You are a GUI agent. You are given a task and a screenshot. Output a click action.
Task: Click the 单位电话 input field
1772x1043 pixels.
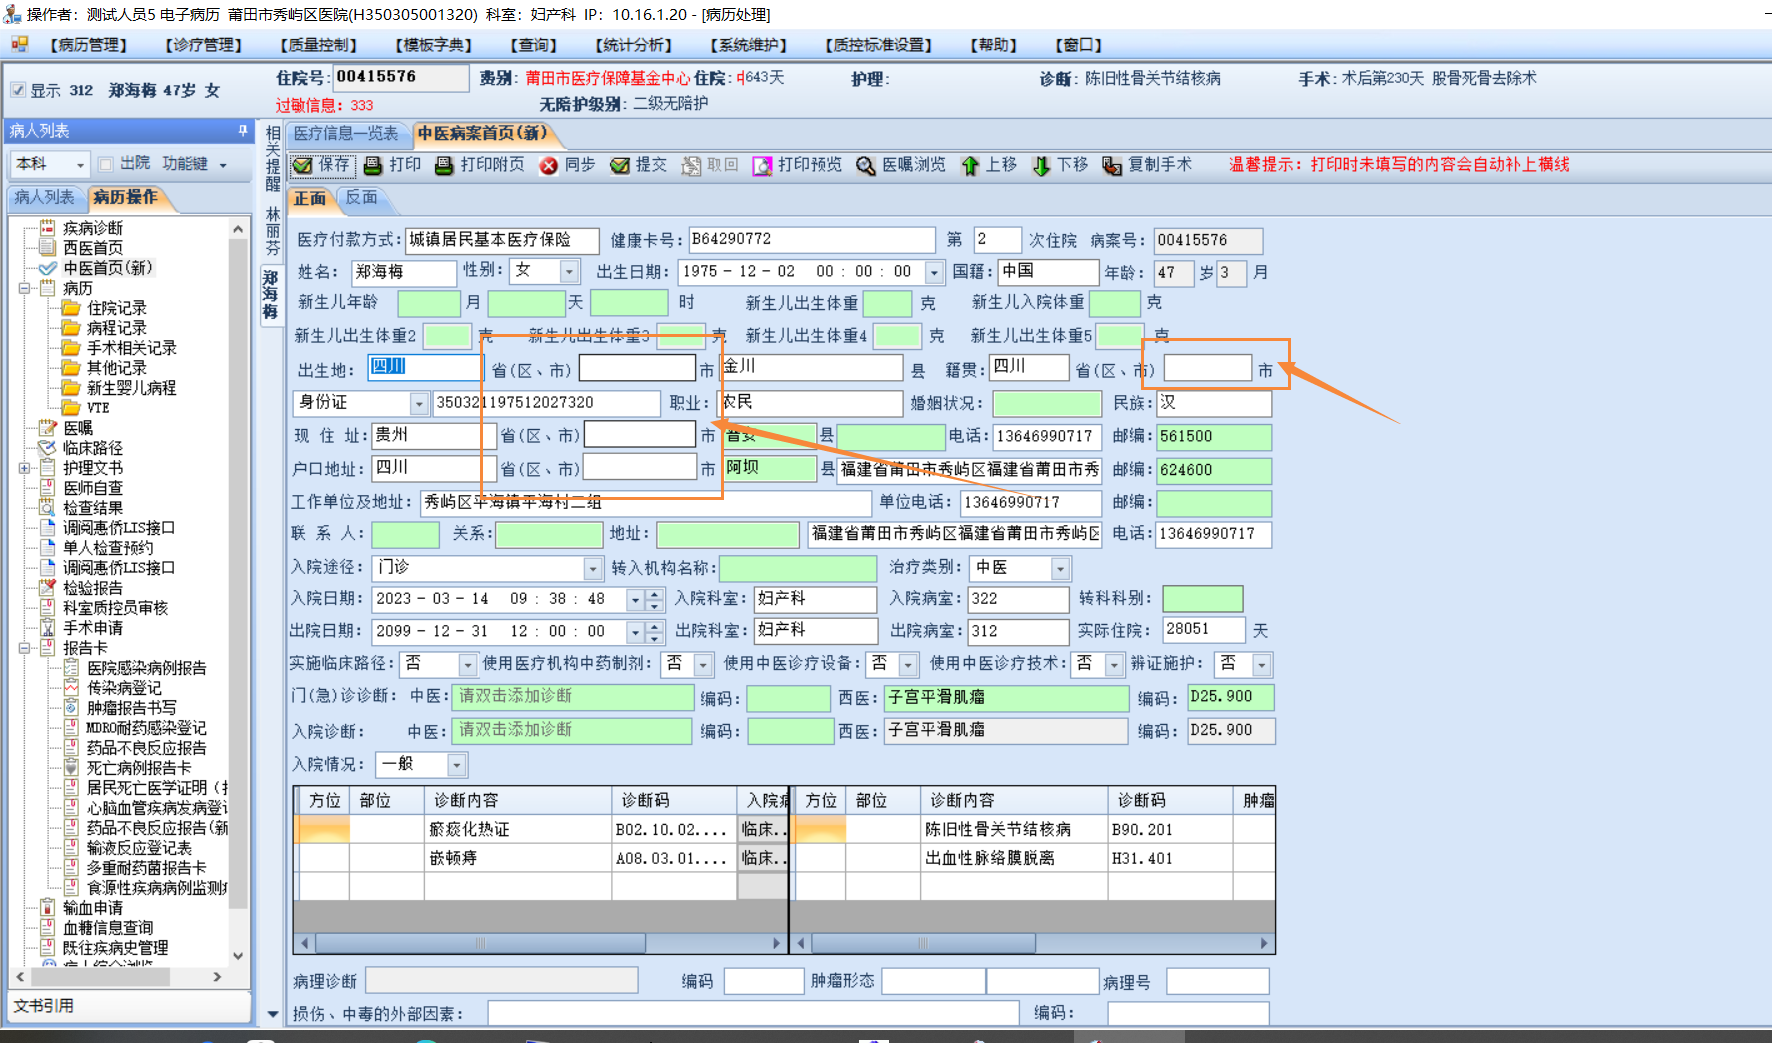(1031, 502)
